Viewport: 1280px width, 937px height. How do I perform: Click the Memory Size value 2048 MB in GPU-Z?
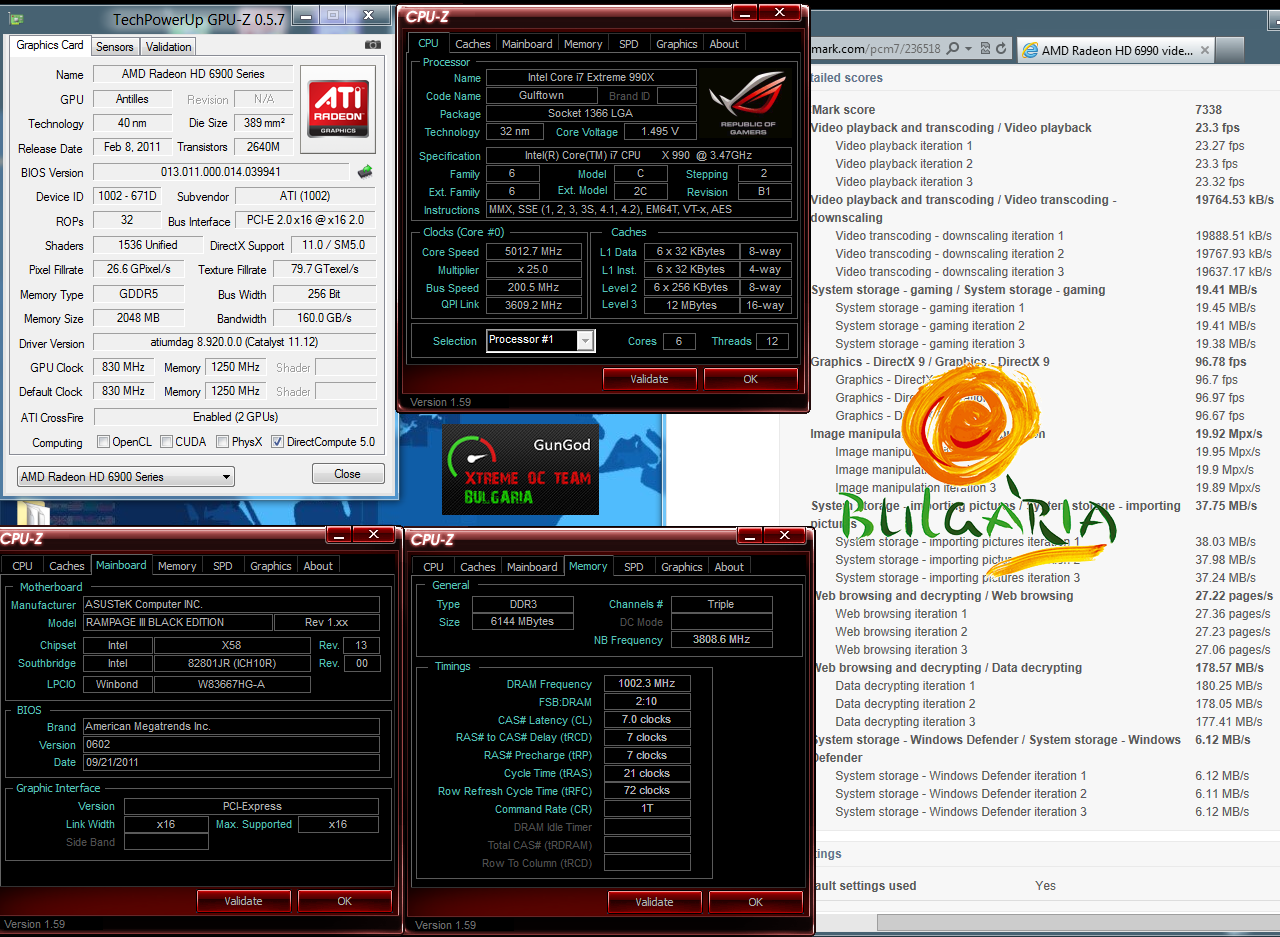click(x=138, y=318)
